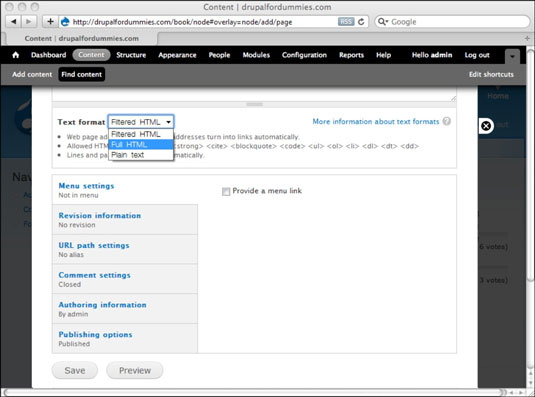This screenshot has width=535, height=397.
Task: Open the URL path settings tab
Action: (x=125, y=249)
